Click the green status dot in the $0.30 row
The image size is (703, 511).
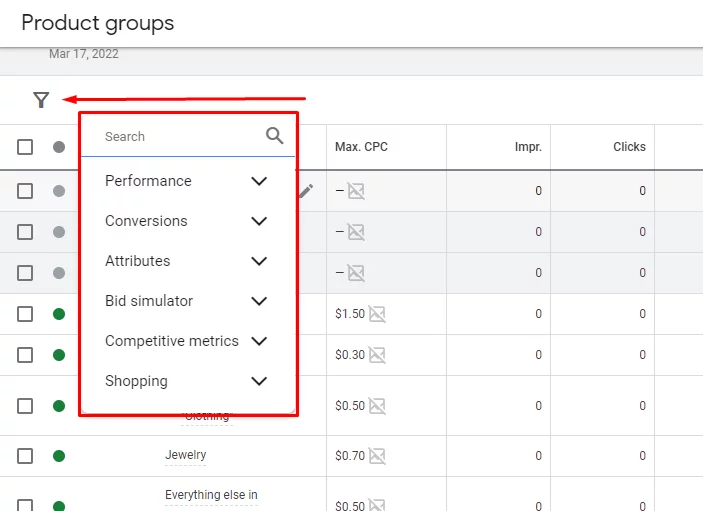pyautogui.click(x=59, y=355)
